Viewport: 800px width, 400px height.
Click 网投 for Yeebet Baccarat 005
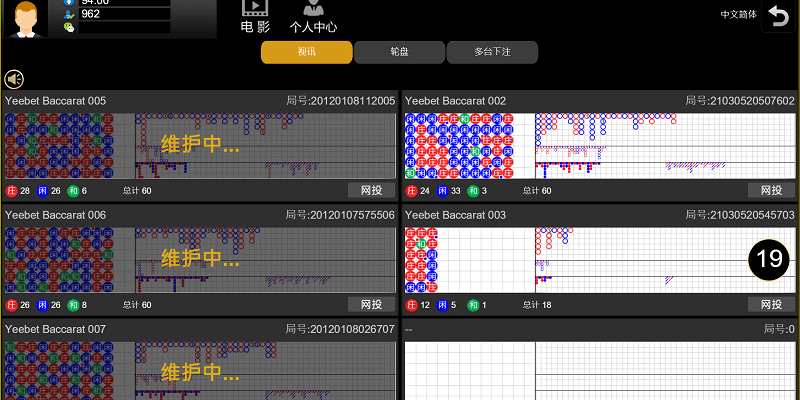click(371, 190)
